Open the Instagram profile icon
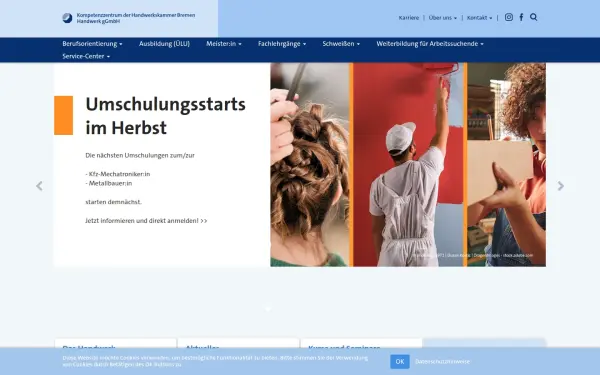 (509, 17)
